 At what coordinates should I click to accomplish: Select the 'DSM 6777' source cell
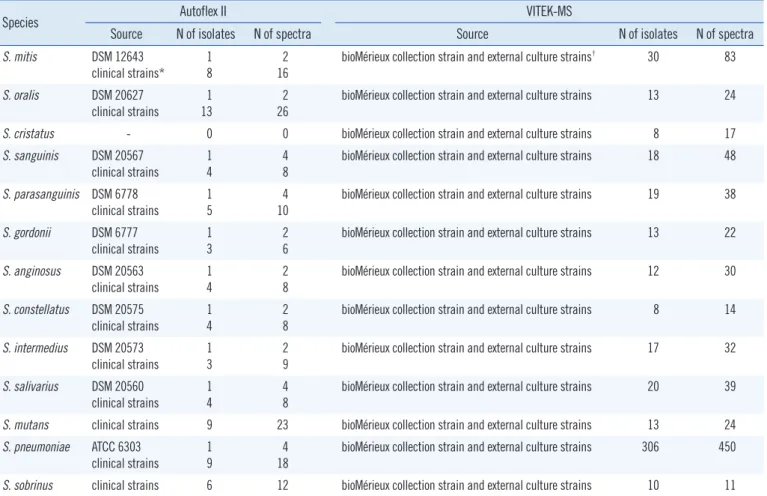[x=114, y=232]
